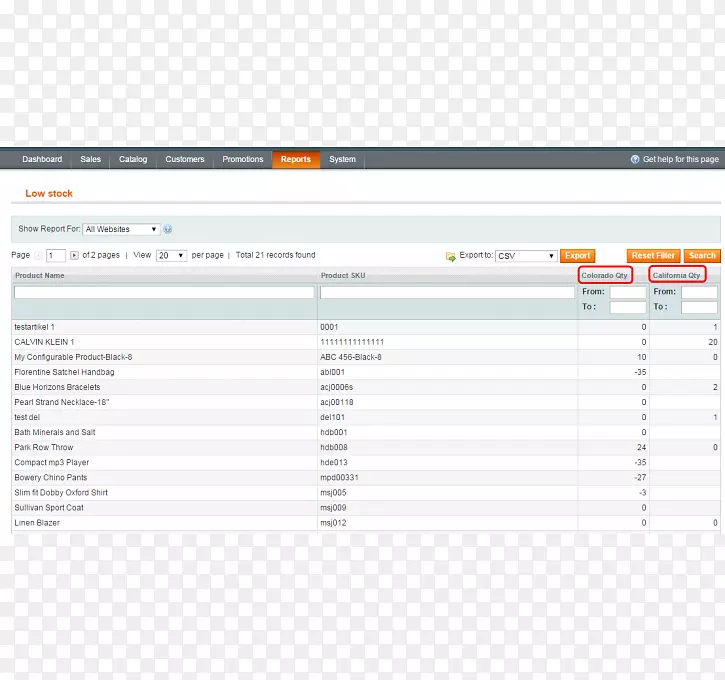Open the Show Report For websites dropdown

(x=121, y=229)
